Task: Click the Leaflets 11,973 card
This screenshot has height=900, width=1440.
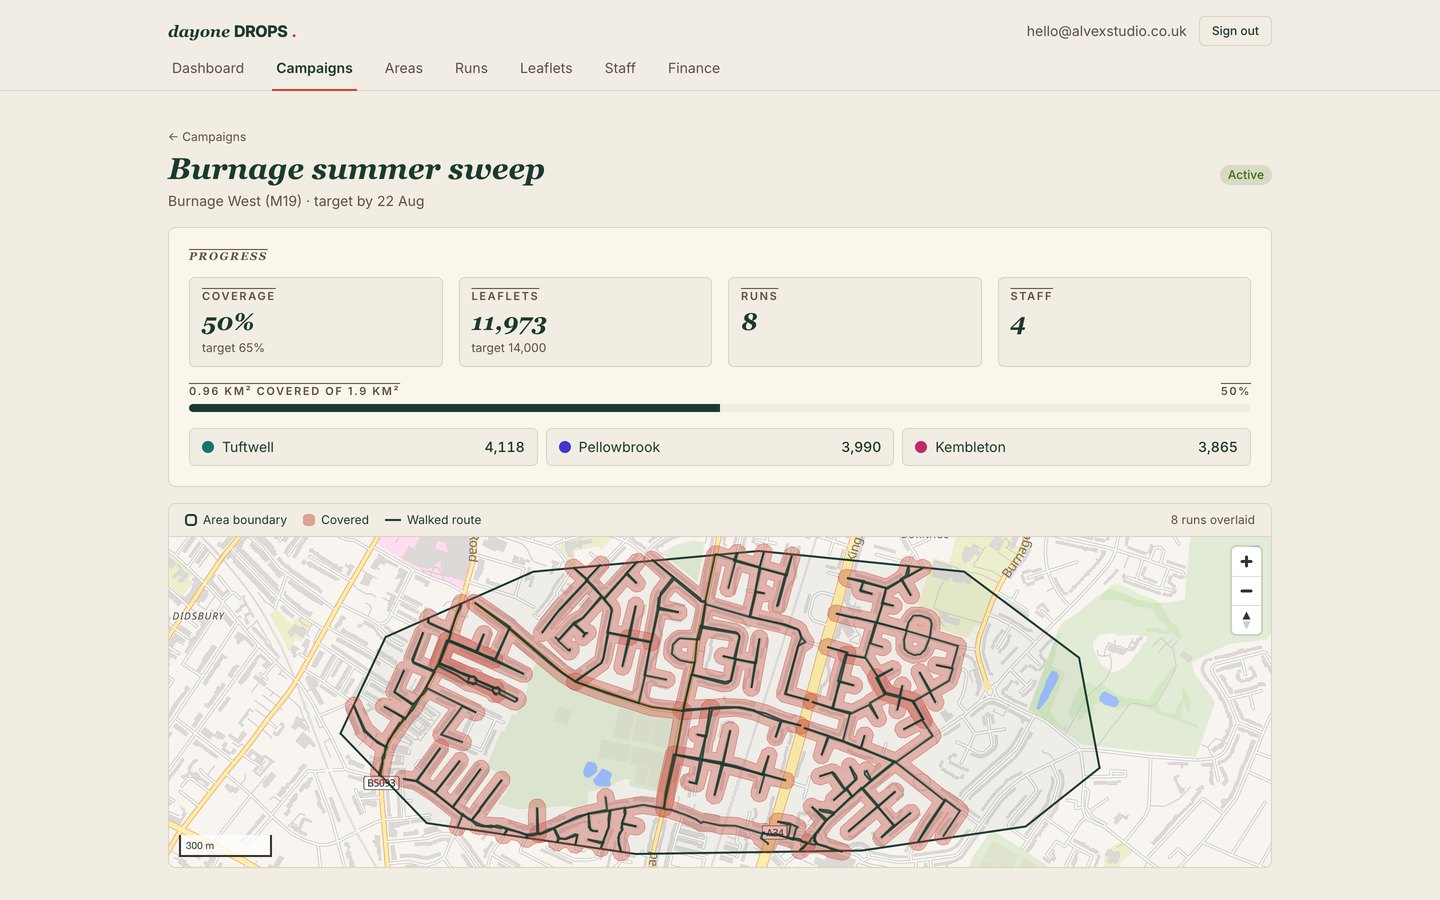Action: 585,322
